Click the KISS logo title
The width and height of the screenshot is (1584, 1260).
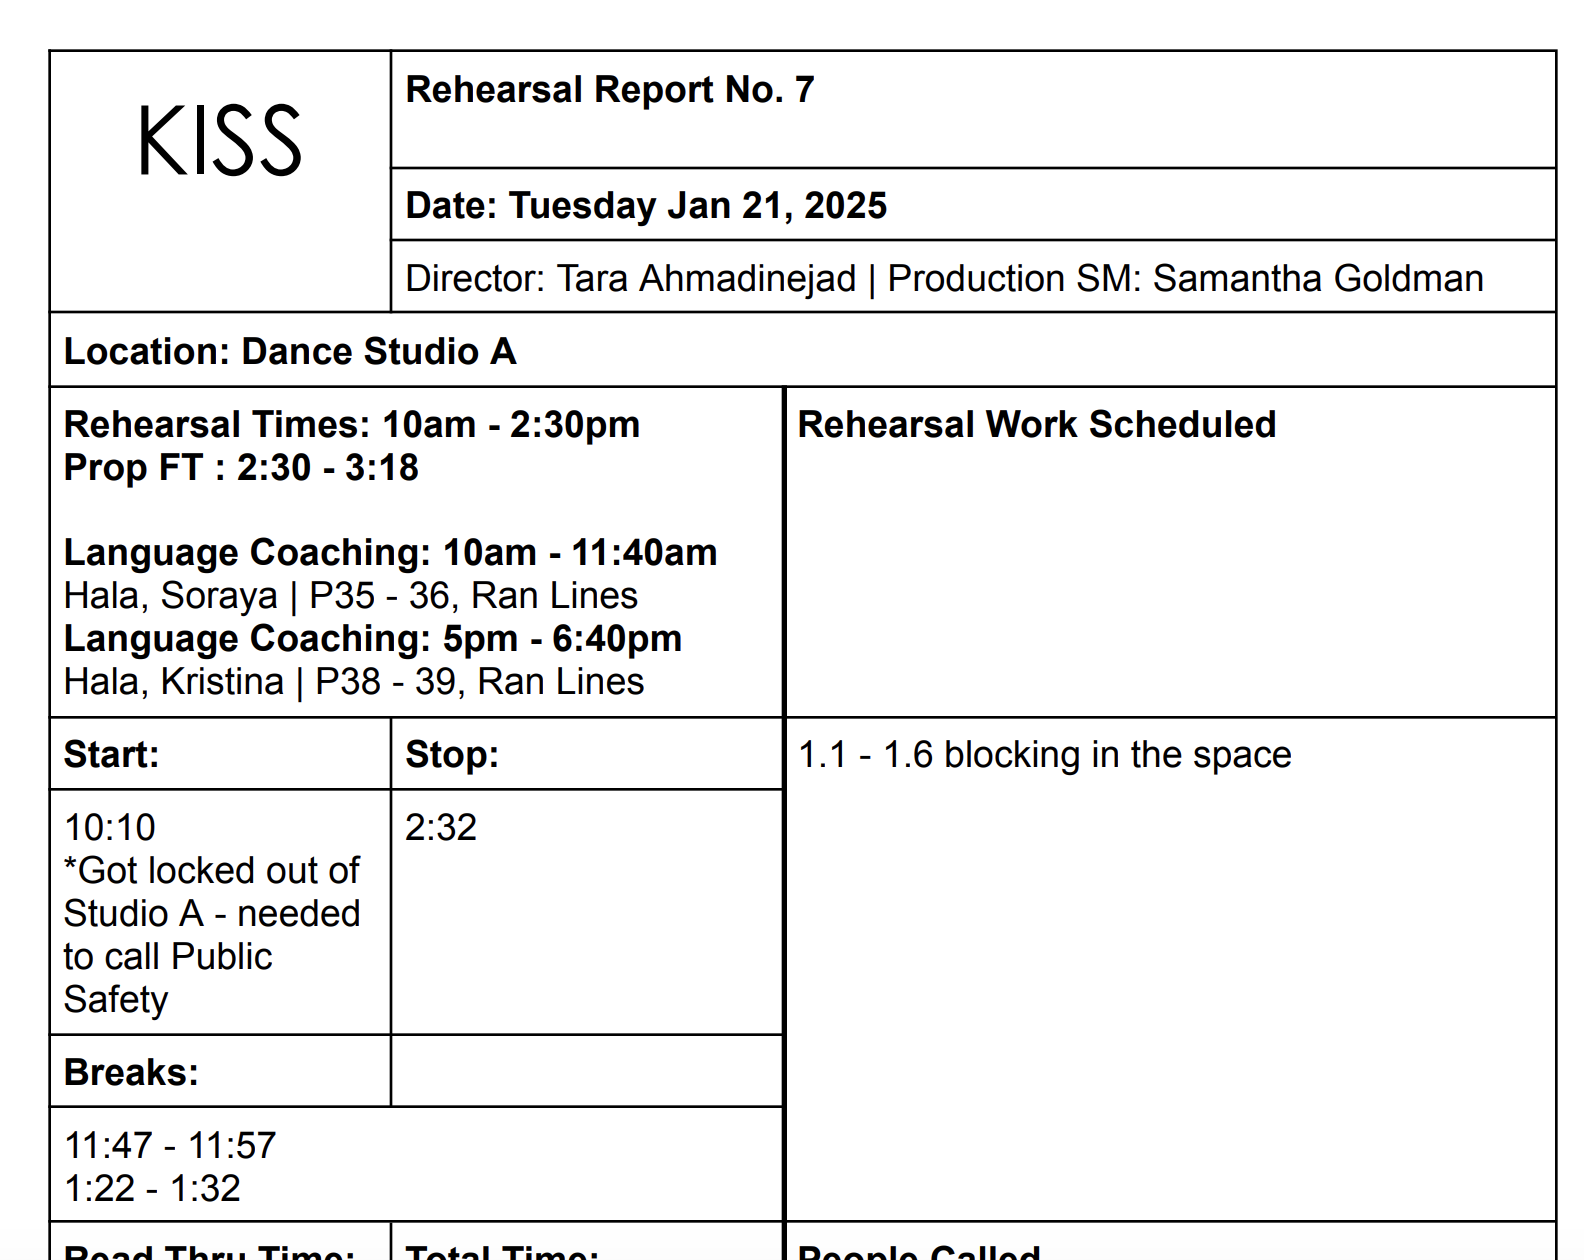220,141
